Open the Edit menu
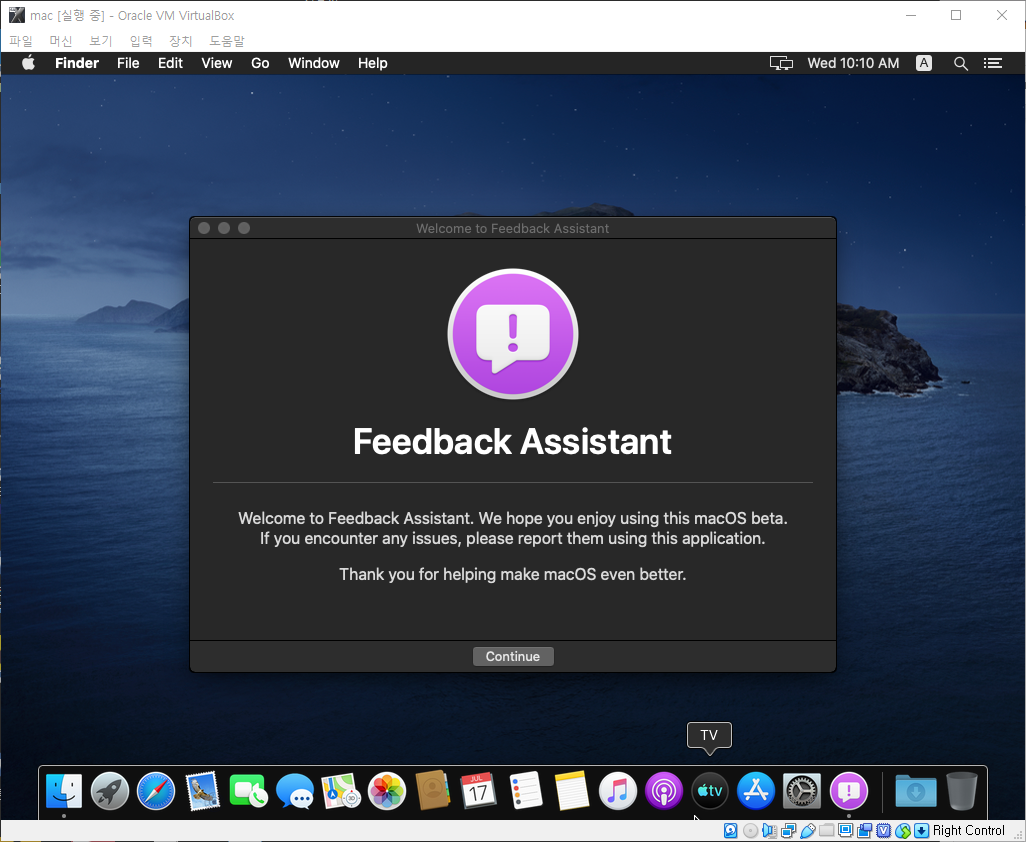Image resolution: width=1026 pixels, height=842 pixels. tap(170, 63)
